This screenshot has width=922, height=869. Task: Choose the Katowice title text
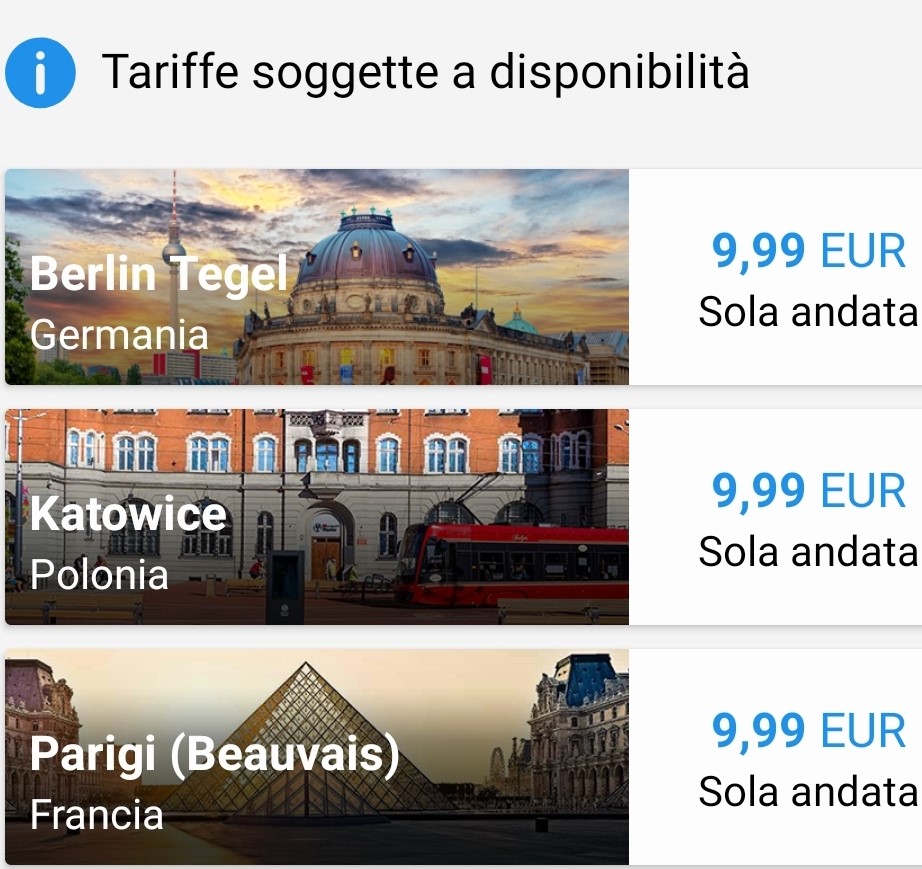point(128,513)
